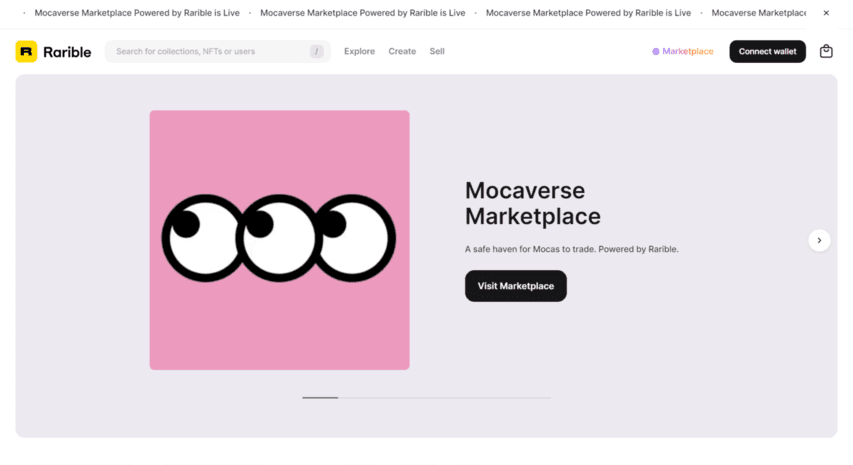
Task: Focus the search collections, NFTs or users field
Action: 218,51
